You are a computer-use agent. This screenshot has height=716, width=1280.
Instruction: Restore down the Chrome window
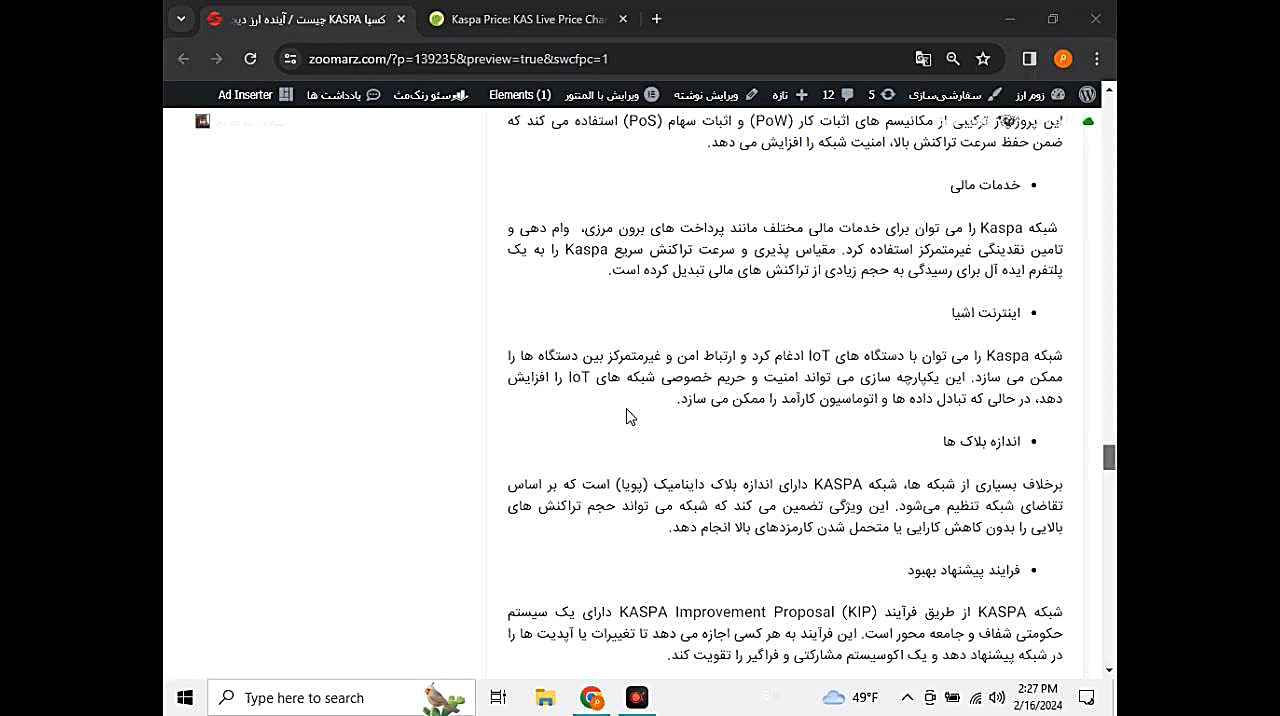[1053, 19]
